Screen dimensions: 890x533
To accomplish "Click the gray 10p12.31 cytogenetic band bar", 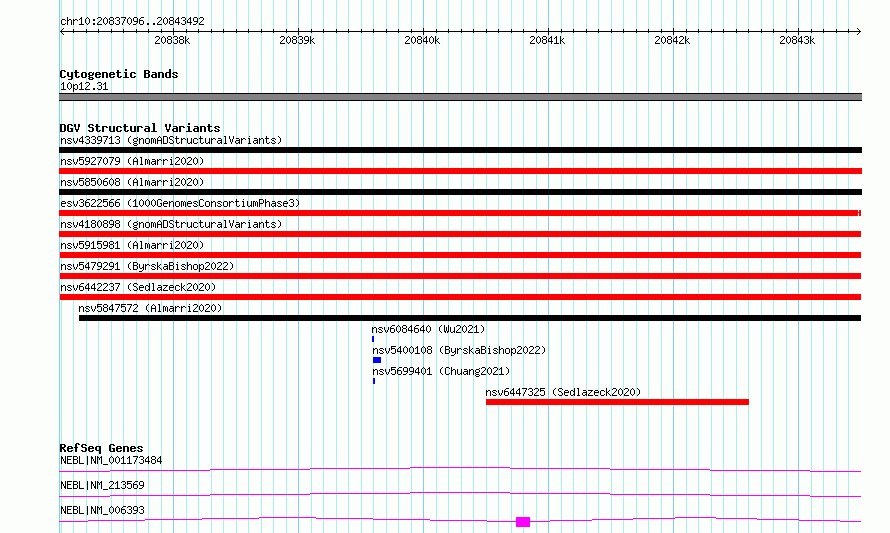I will [x=460, y=97].
